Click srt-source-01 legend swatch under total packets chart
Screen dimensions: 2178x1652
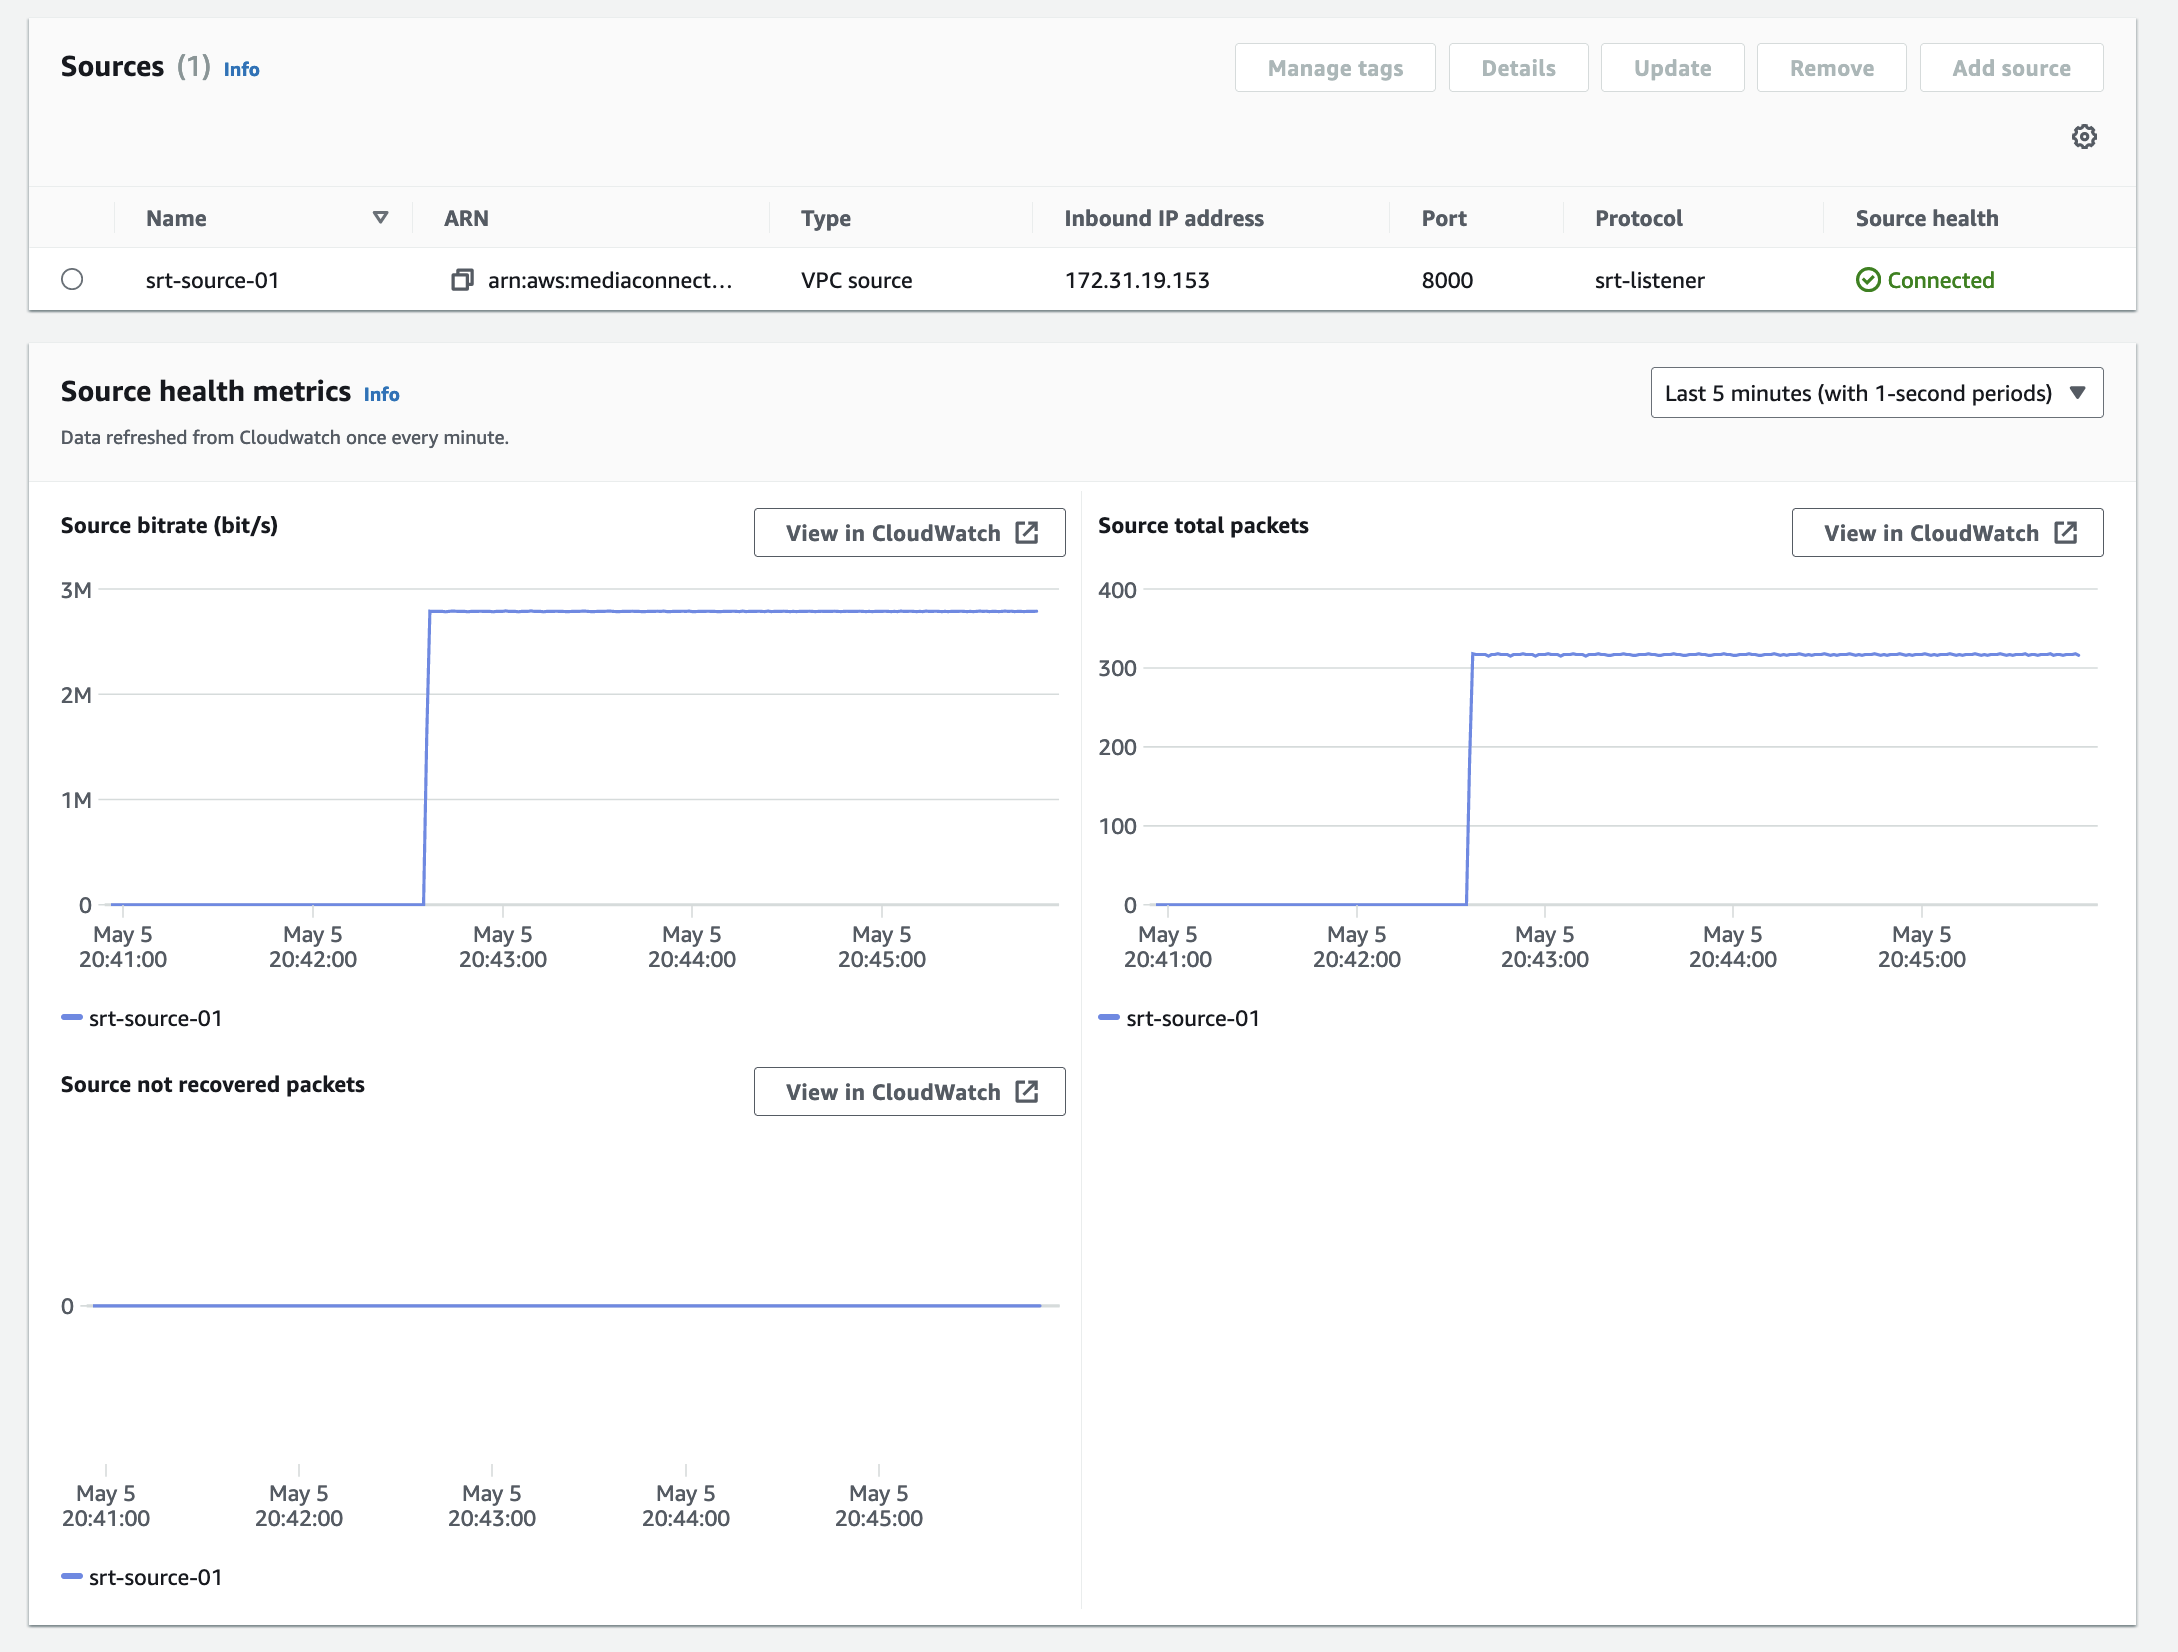coord(1109,1018)
